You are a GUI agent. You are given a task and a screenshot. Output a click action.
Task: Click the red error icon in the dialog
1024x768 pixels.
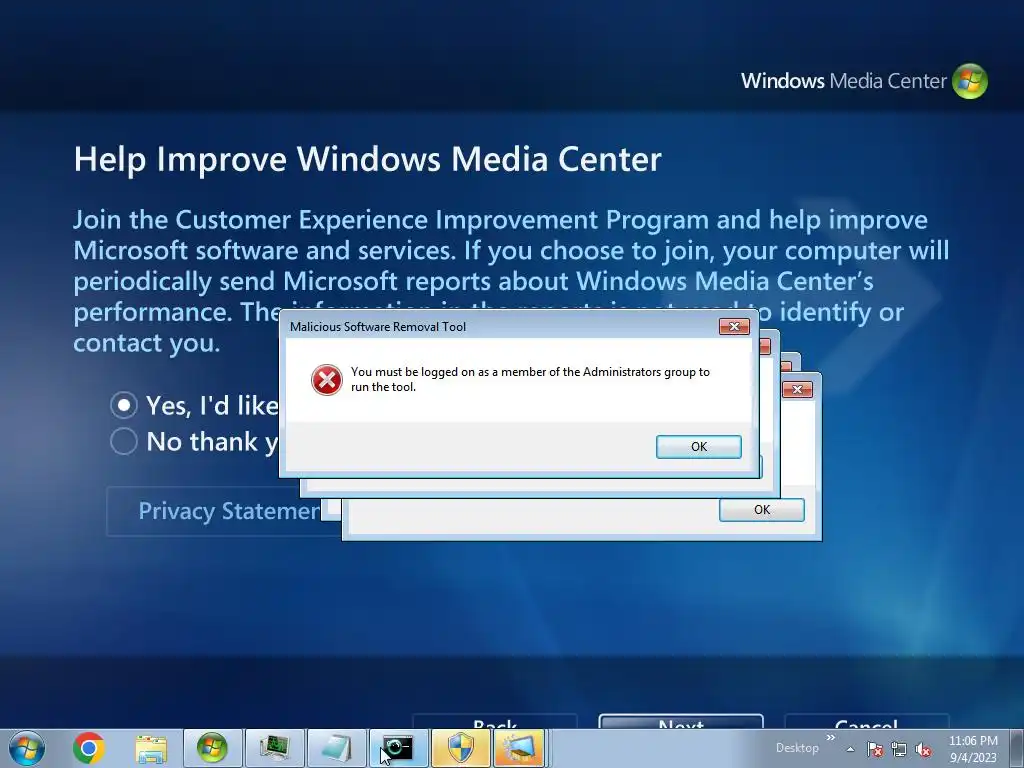(327, 380)
